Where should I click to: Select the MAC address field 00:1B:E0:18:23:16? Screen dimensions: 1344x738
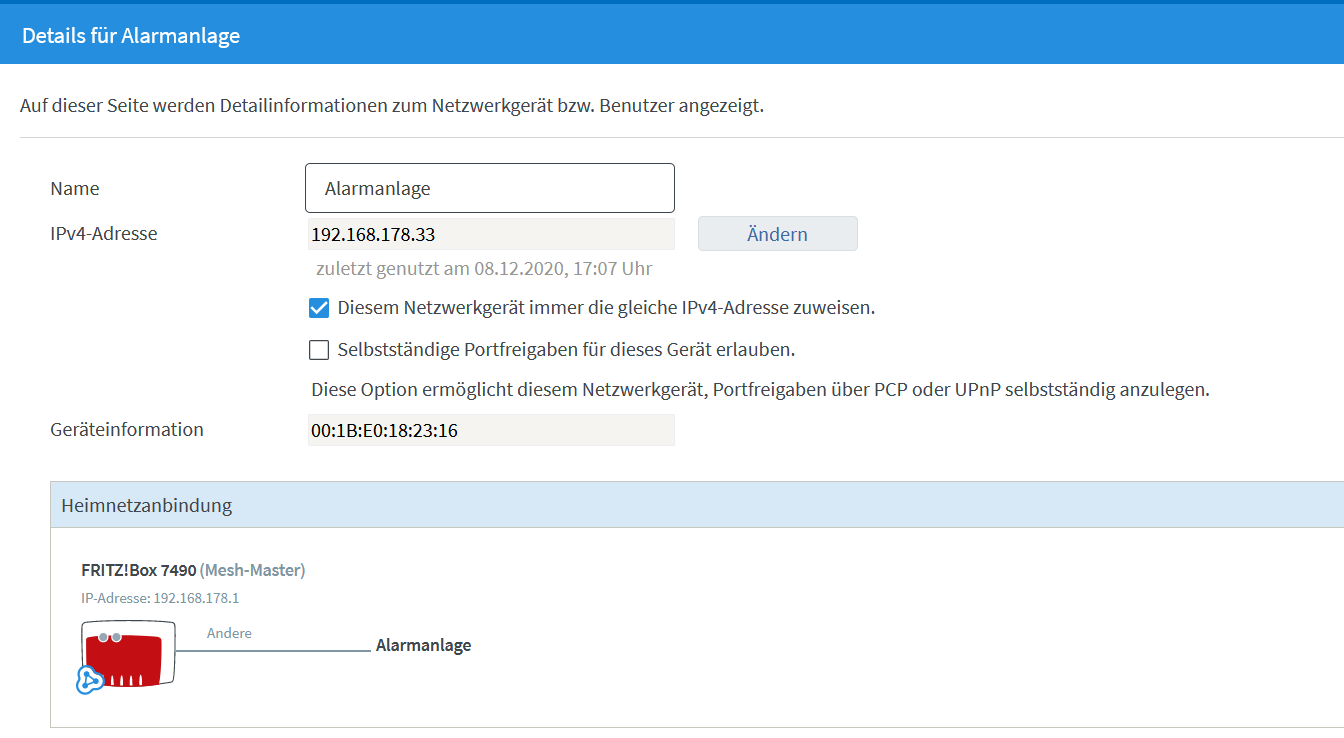coord(490,430)
